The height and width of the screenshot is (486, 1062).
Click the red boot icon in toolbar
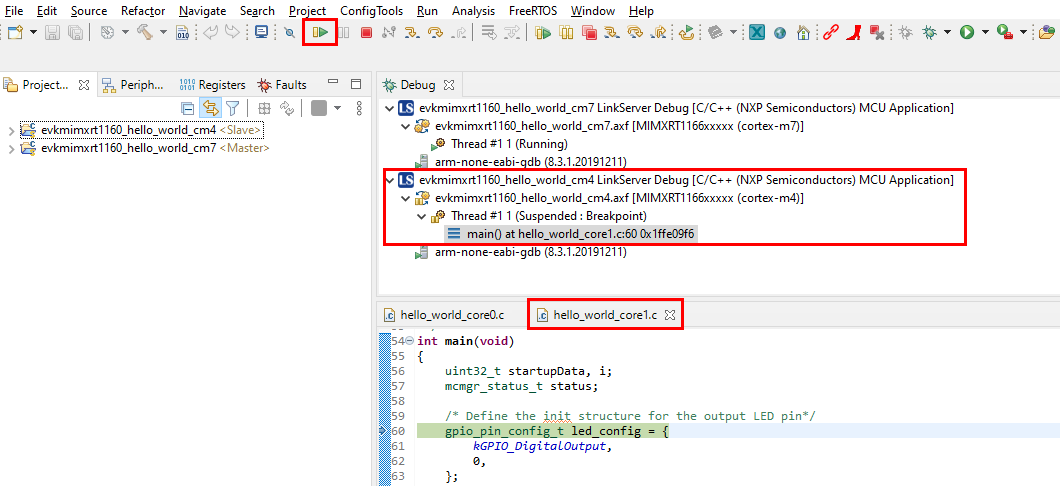point(853,33)
